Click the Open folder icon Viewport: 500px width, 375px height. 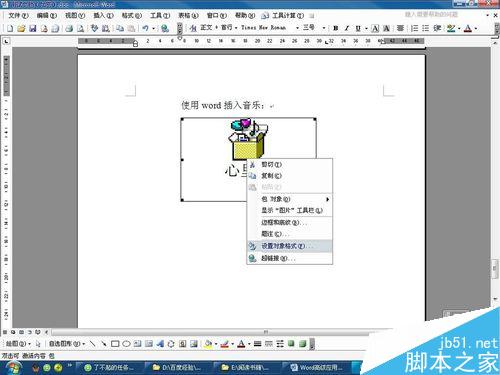point(21,28)
